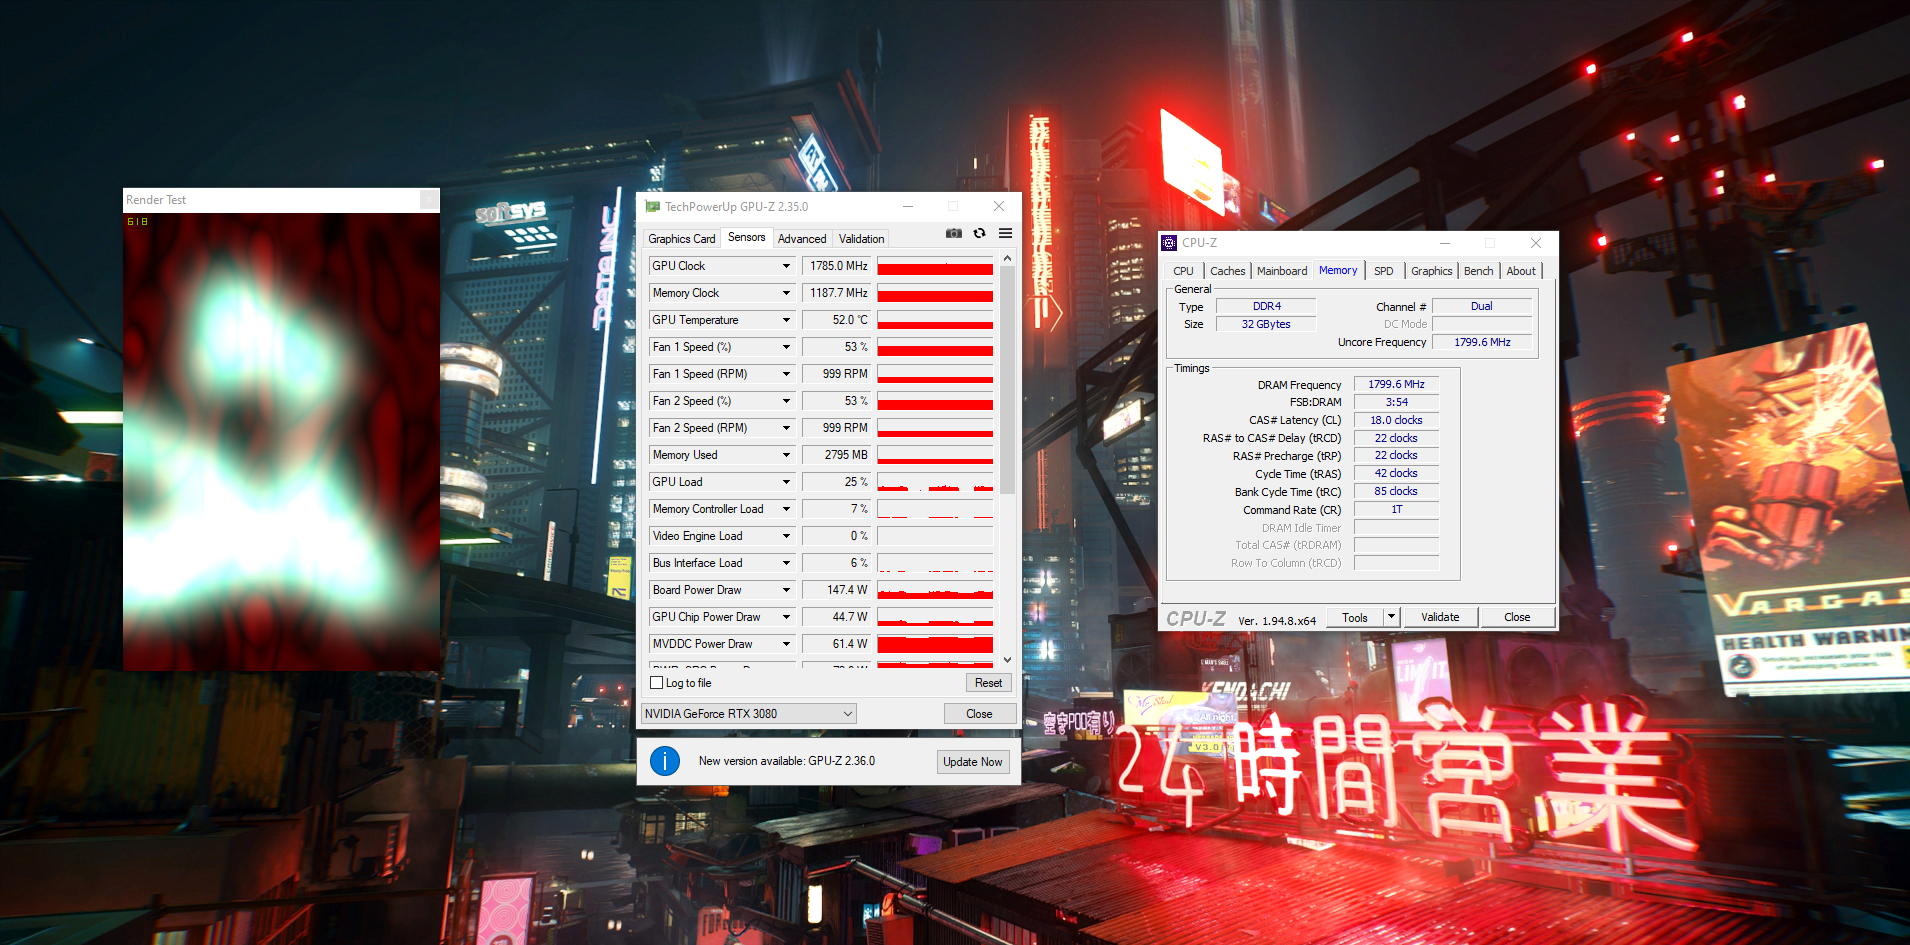The height and width of the screenshot is (945, 1910).
Task: Switch to GPU-Z Validation tab
Action: (861, 239)
